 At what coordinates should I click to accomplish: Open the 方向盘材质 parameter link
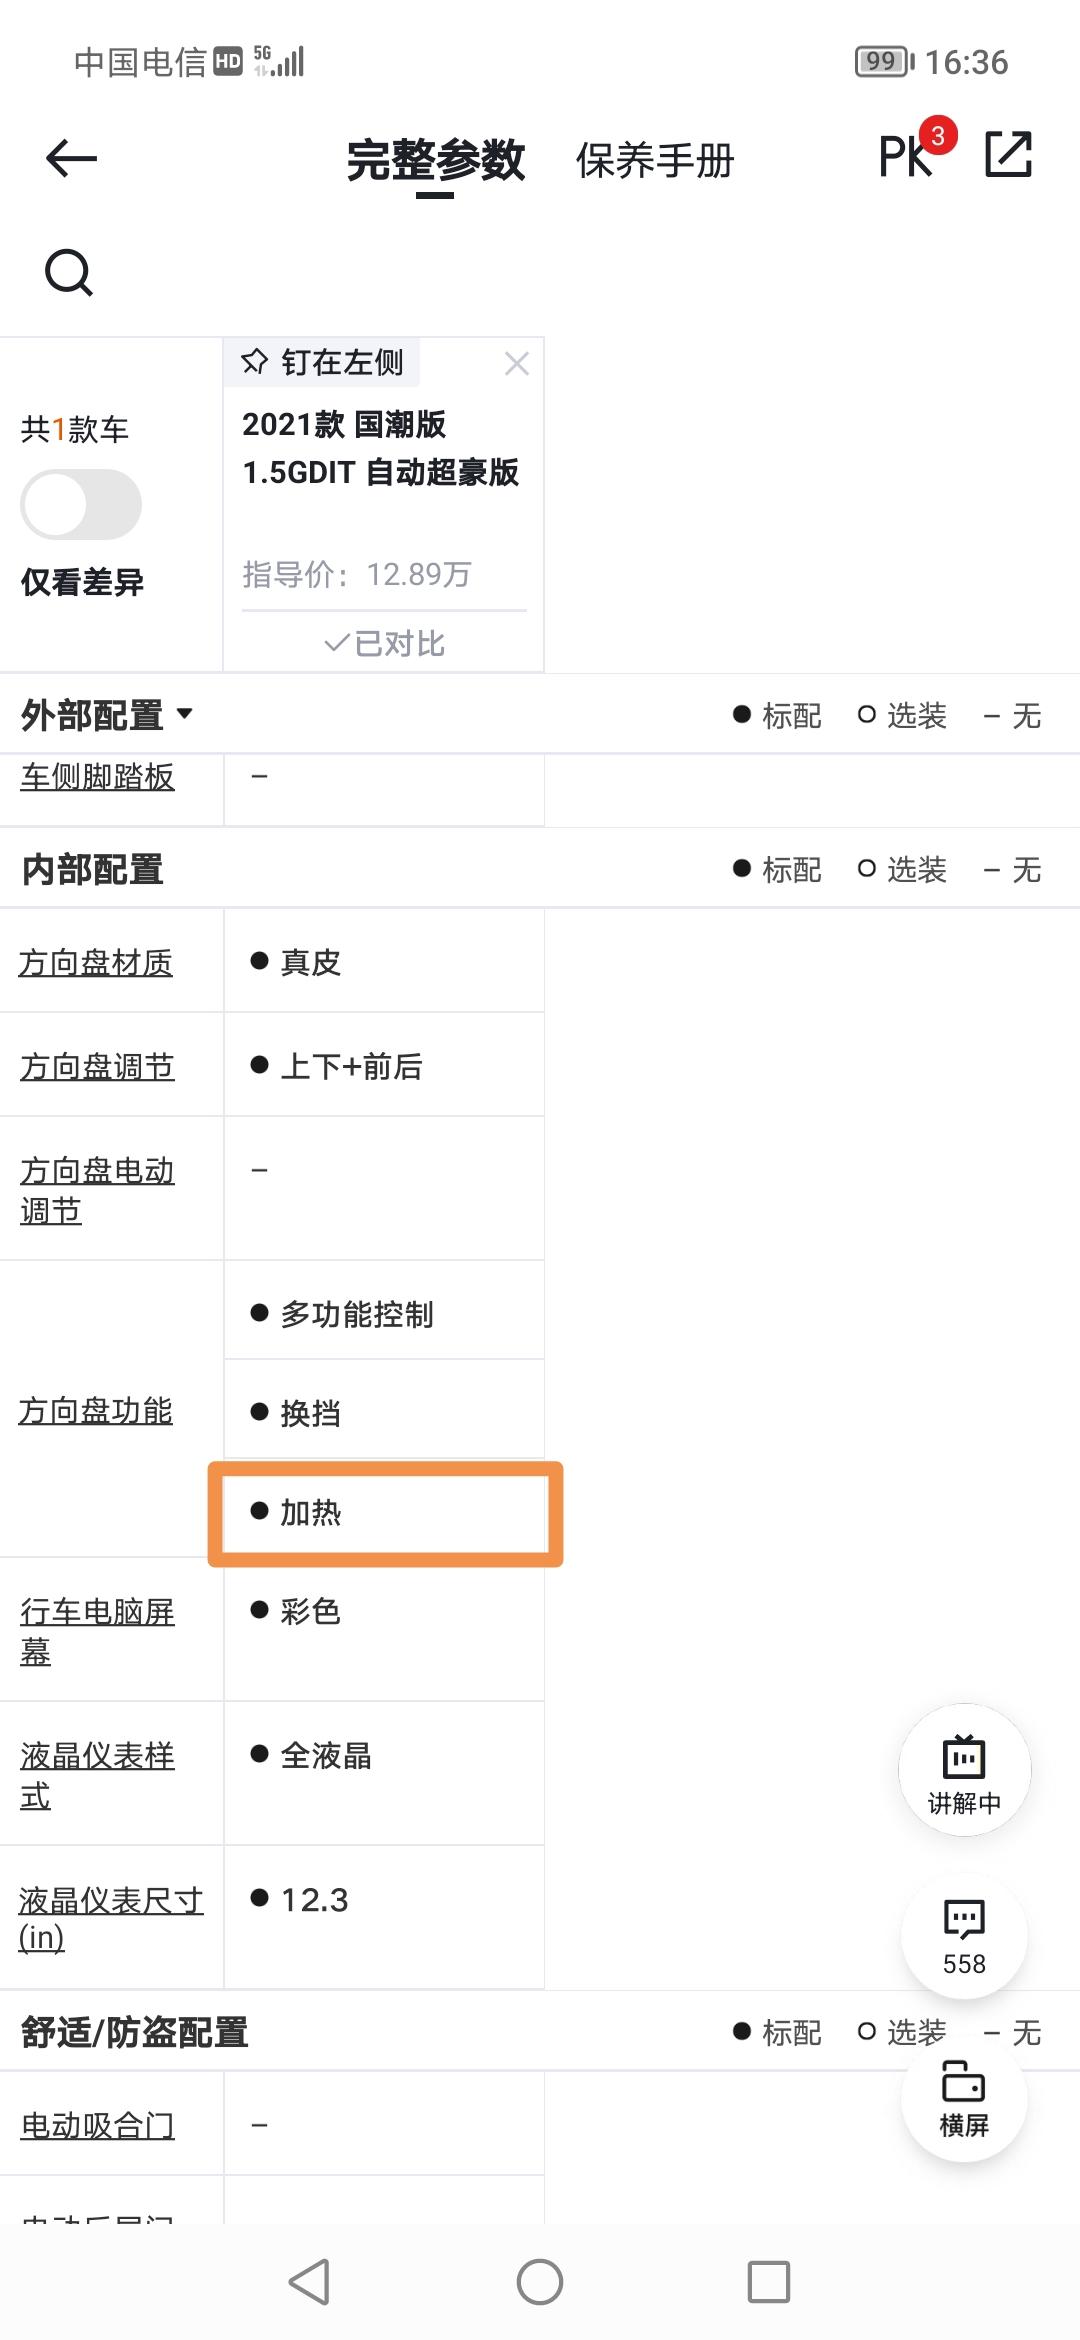[x=96, y=963]
